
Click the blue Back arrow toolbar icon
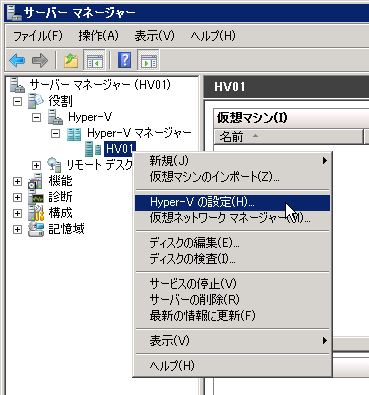[17, 61]
